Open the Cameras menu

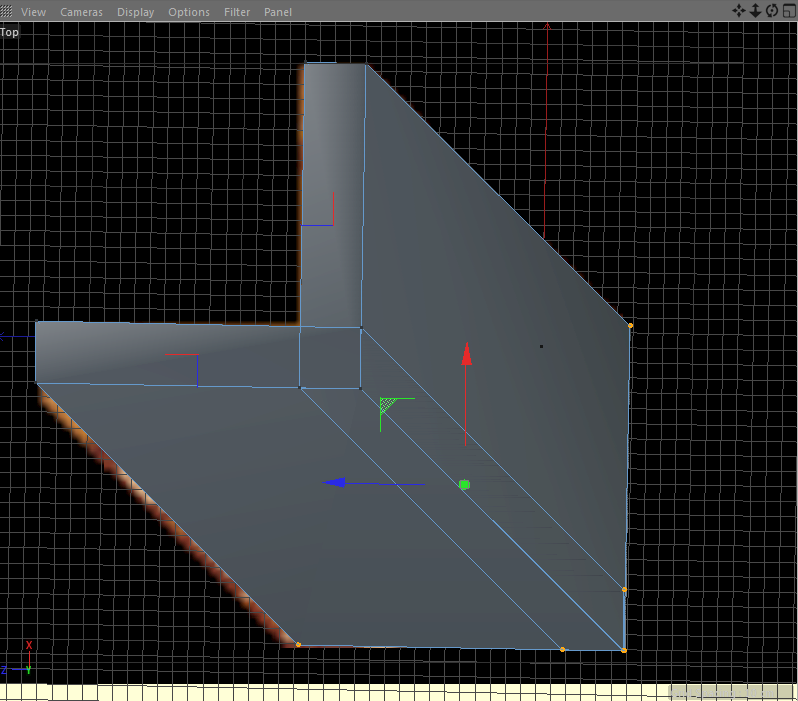pos(81,12)
